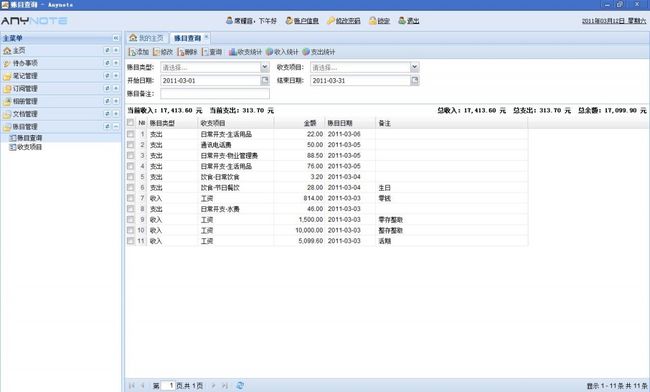
Task: Refresh the table via paging refresh icon
Action: [x=240, y=385]
